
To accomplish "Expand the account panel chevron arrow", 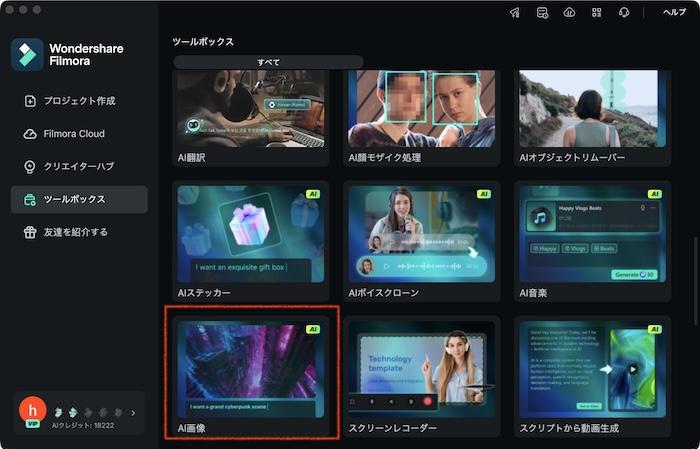I will click(133, 413).
